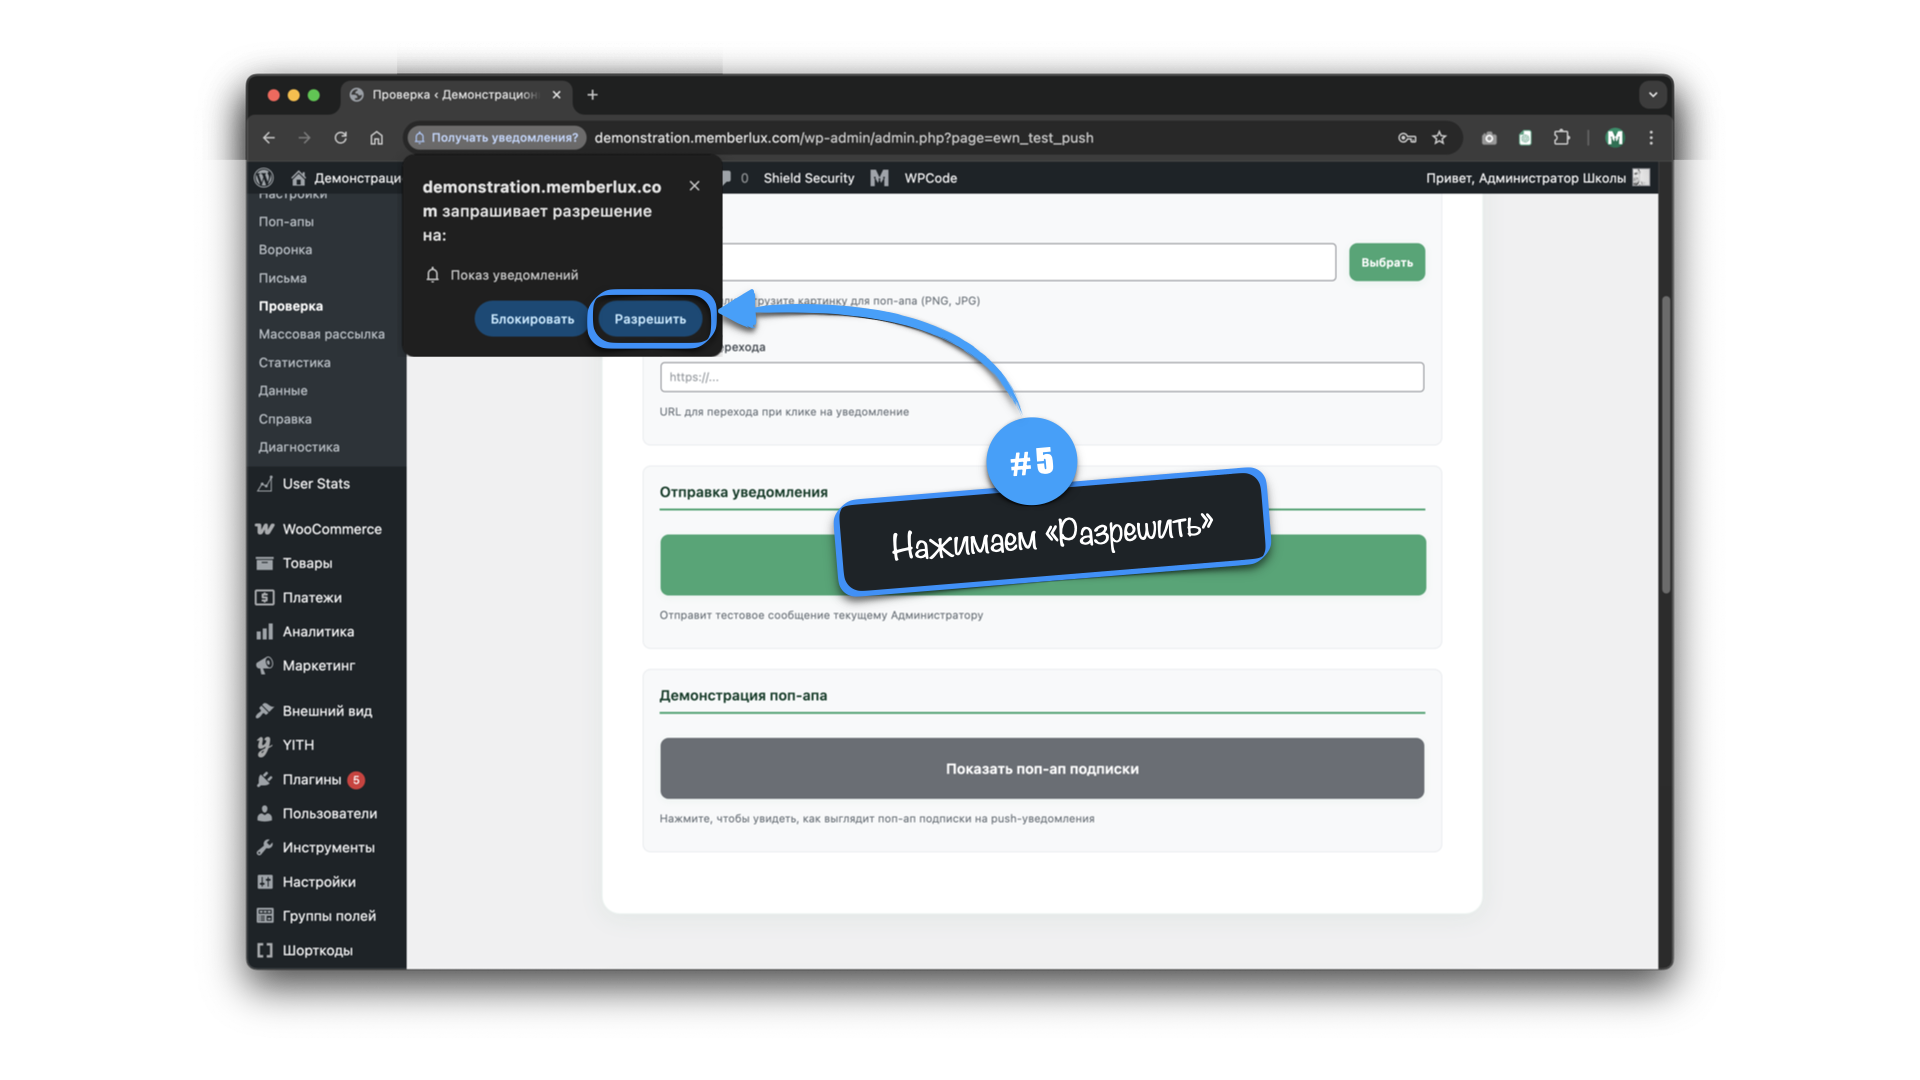Click the browser reload icon
The image size is (1920, 1080).
click(x=341, y=138)
